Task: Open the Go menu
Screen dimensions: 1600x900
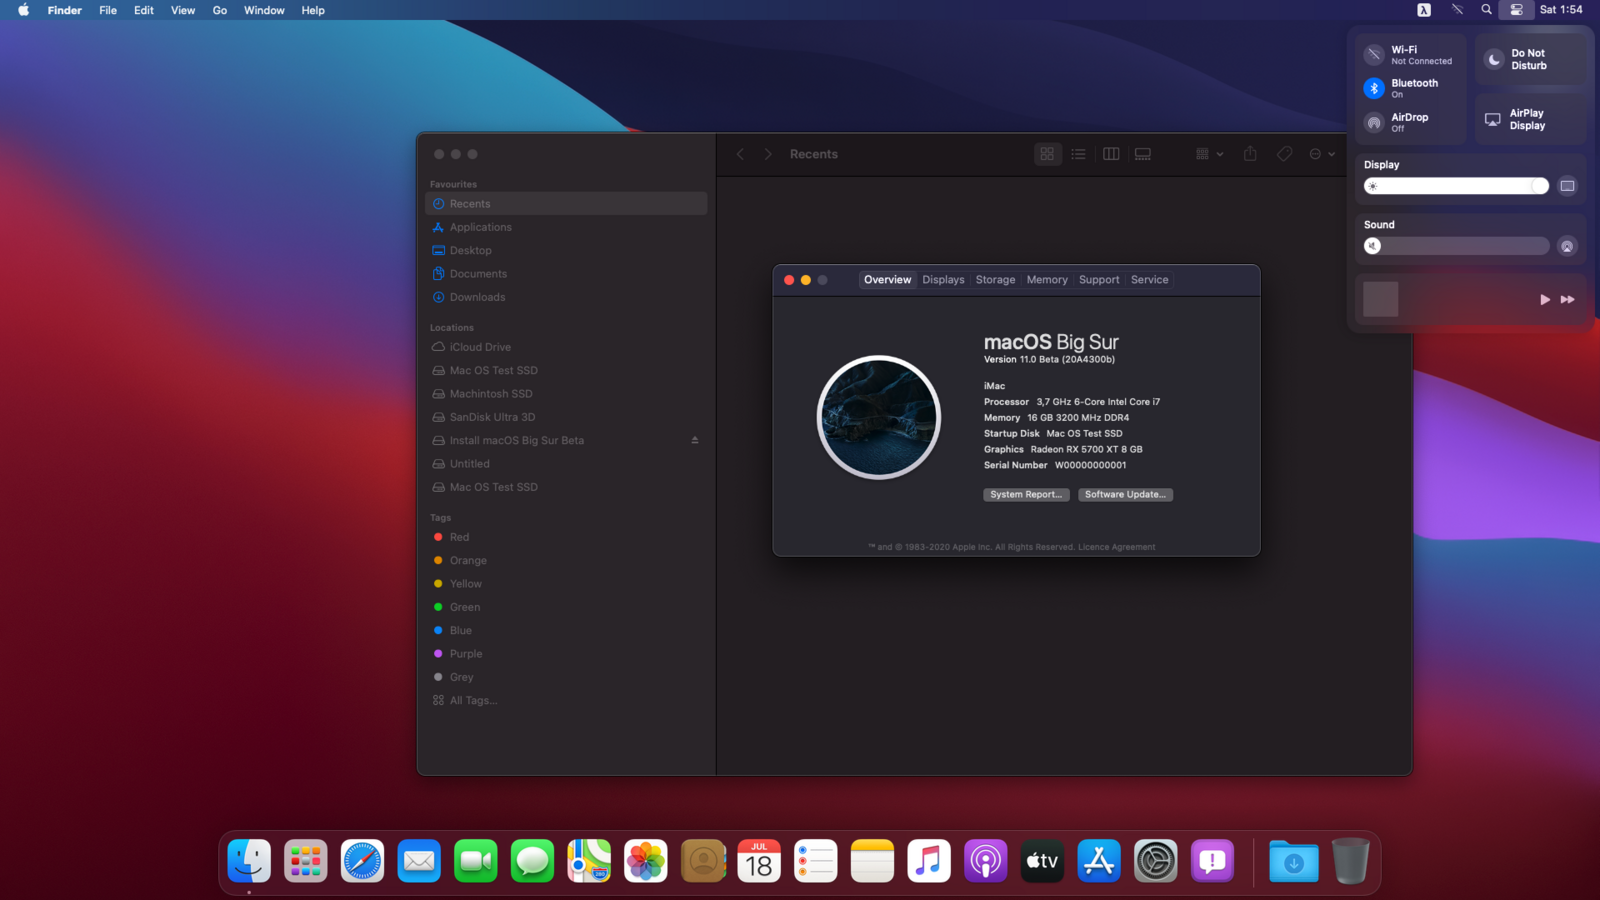Action: click(x=220, y=10)
